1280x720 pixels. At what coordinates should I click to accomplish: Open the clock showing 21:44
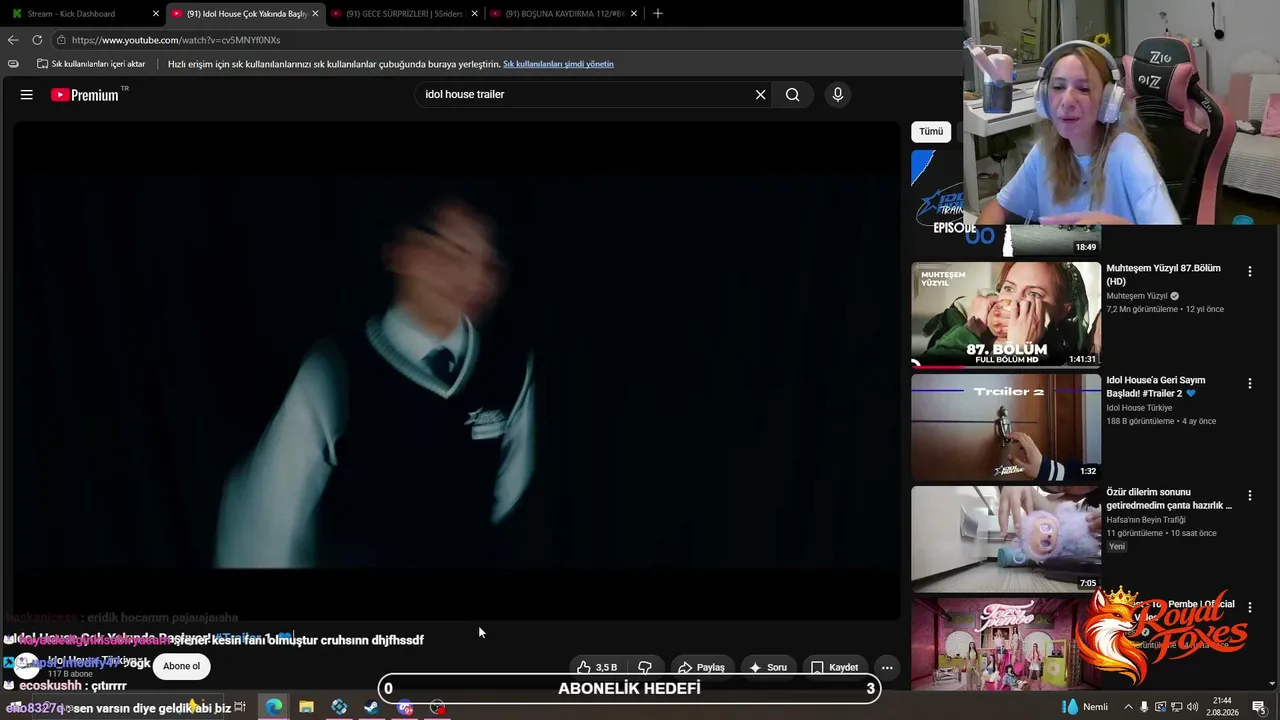point(1222,707)
